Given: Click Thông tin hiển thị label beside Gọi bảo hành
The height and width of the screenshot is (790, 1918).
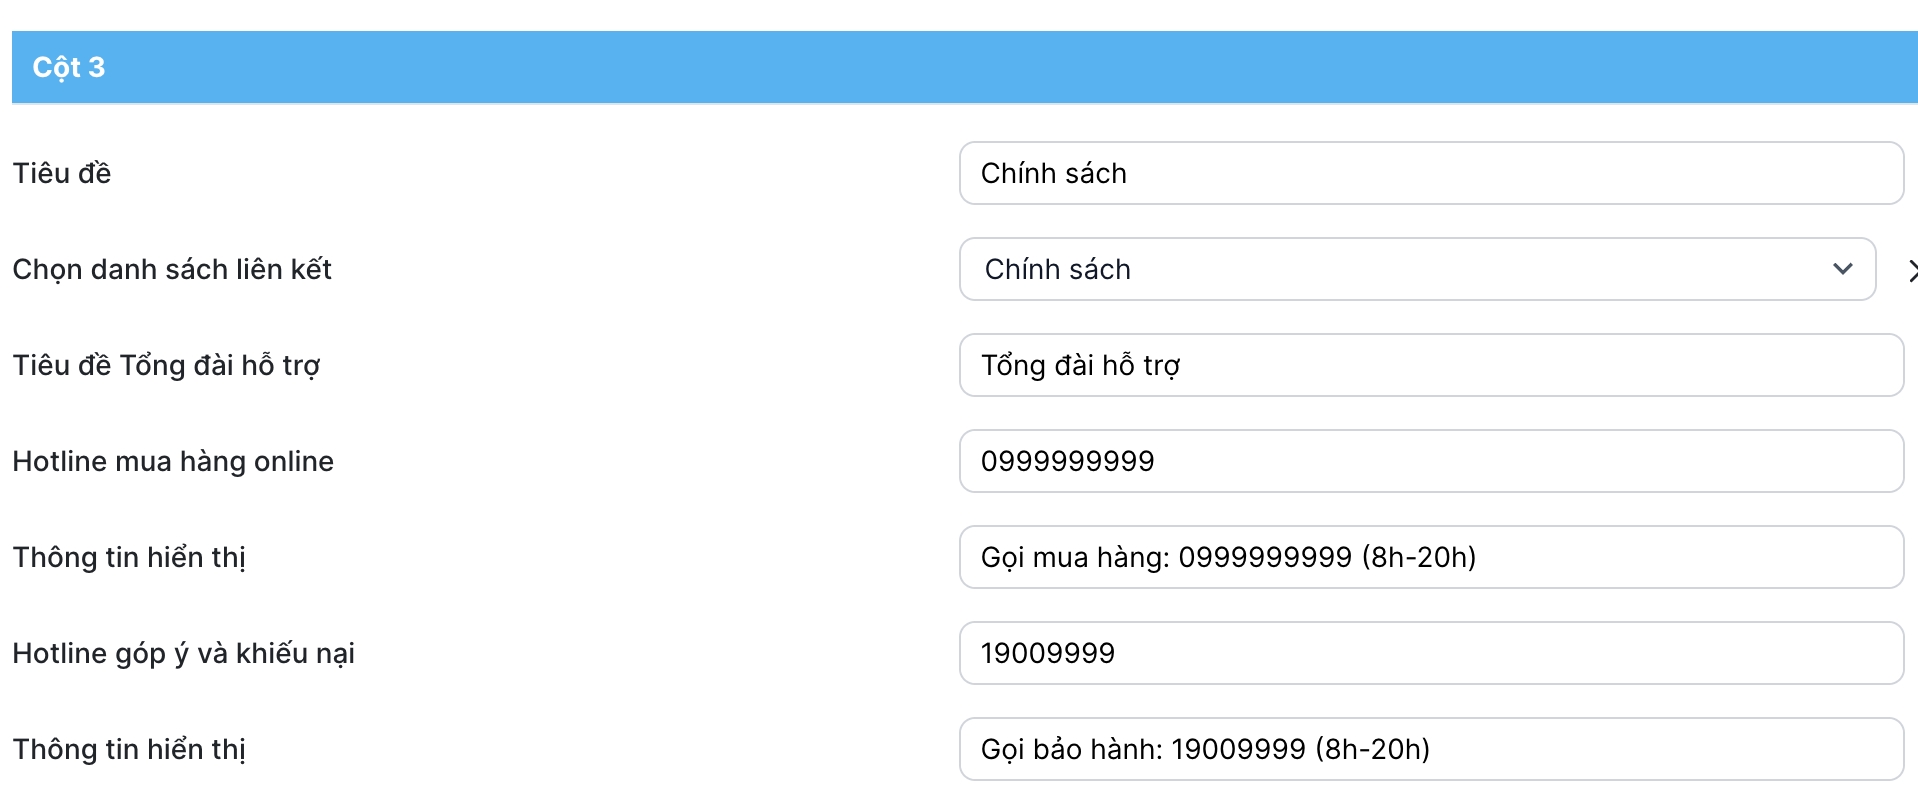Looking at the screenshot, I should click(x=129, y=749).
